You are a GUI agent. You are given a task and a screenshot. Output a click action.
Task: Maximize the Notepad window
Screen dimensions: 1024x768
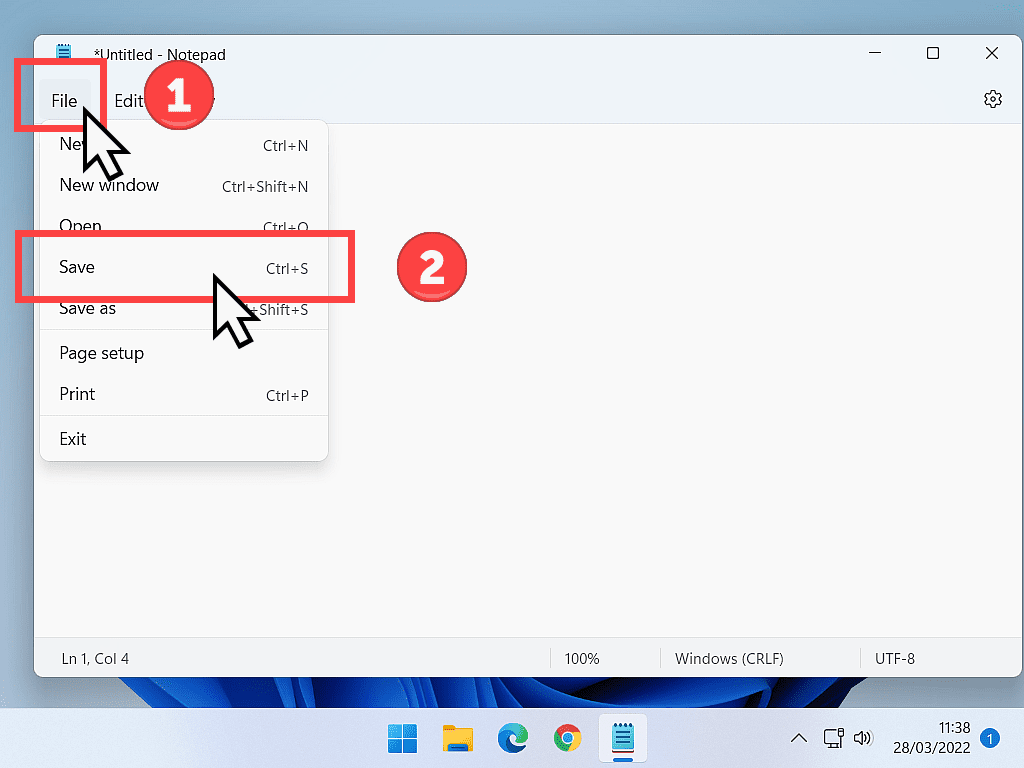(x=933, y=53)
